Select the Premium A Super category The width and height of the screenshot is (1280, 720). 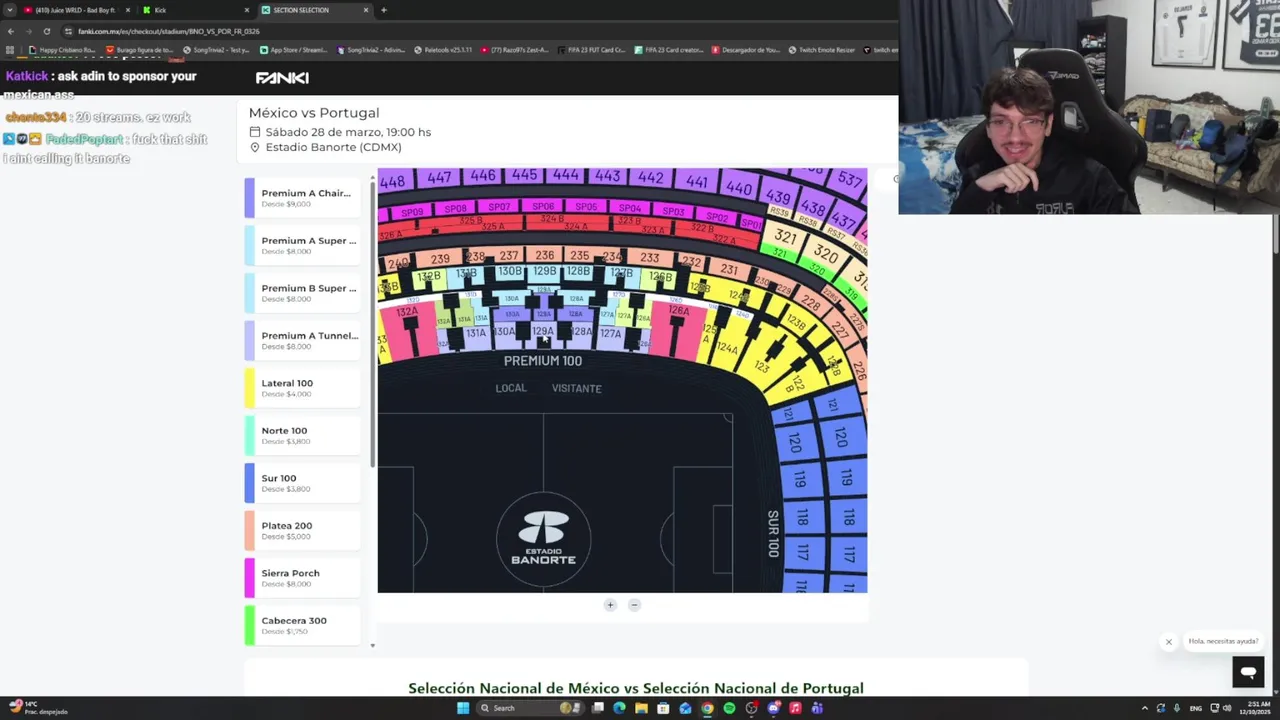302,245
